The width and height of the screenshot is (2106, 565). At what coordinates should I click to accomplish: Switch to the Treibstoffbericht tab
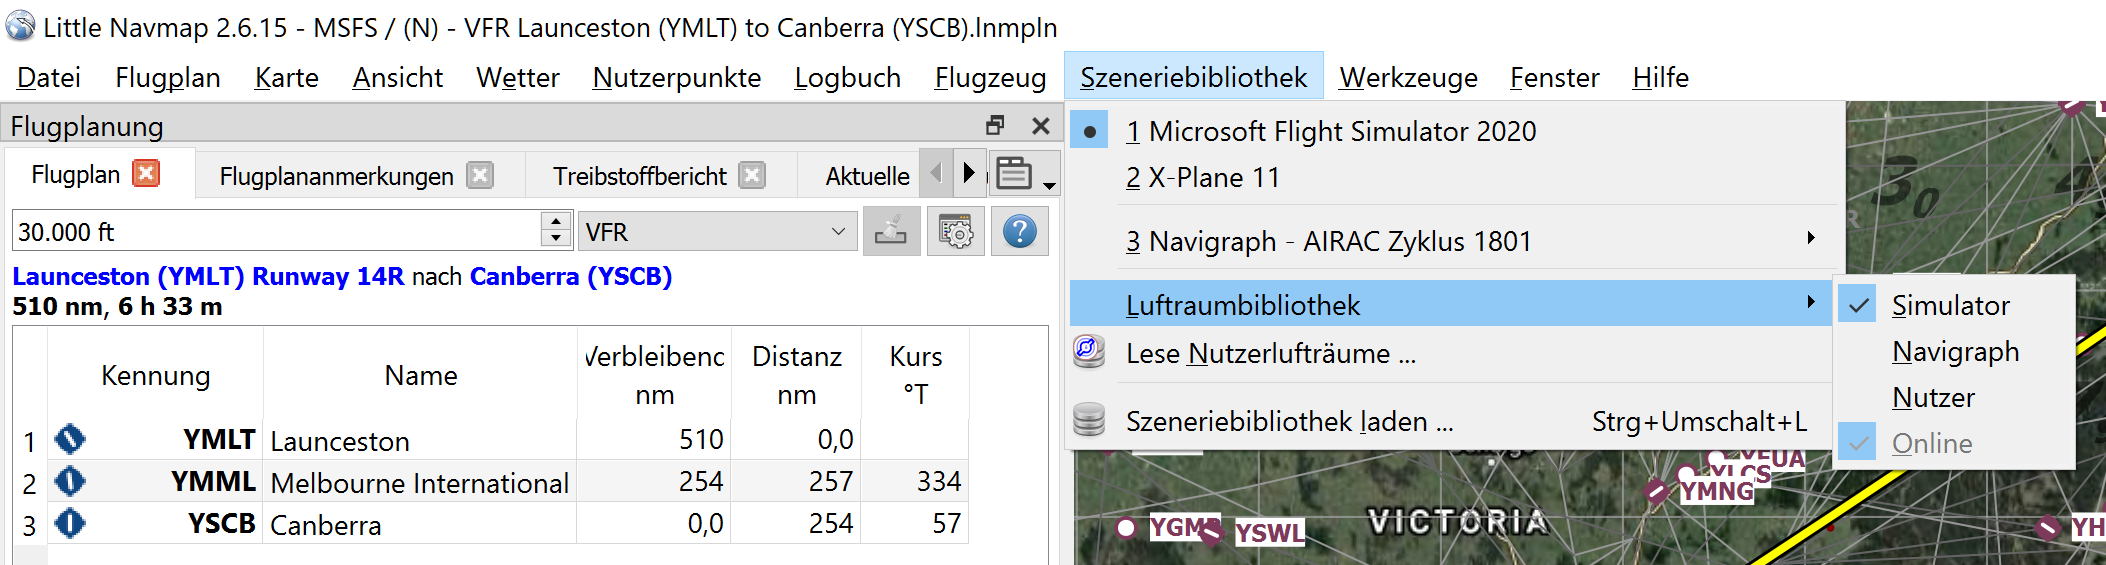tap(639, 176)
